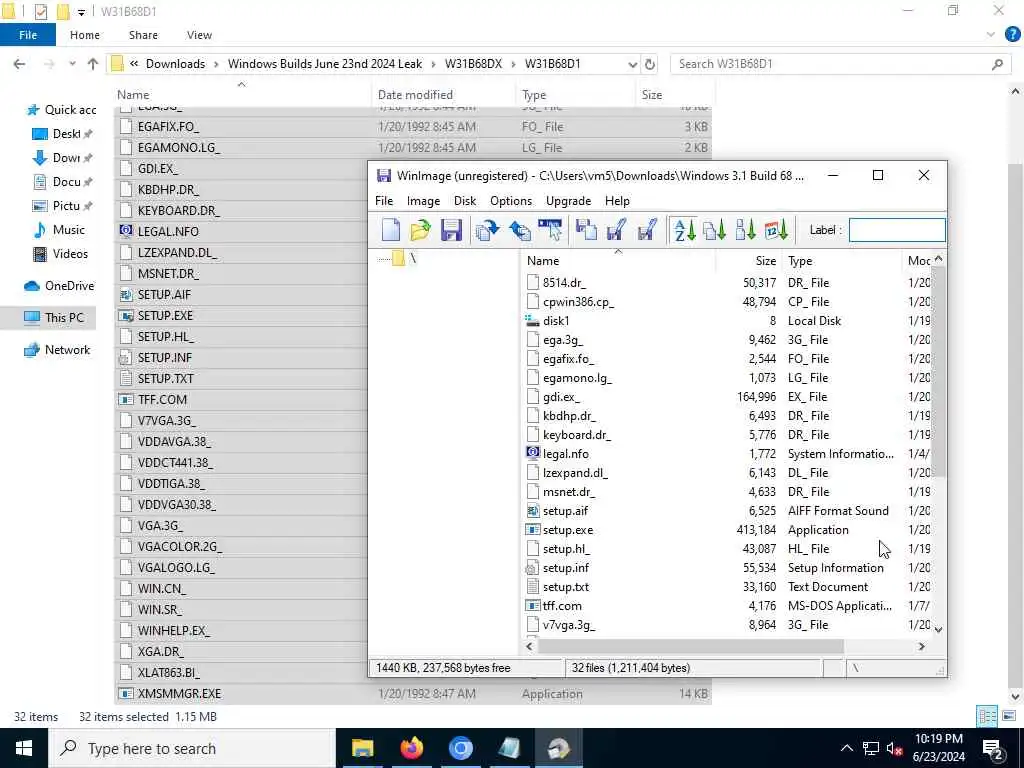Select Music in Explorer sidebar

coord(60,230)
